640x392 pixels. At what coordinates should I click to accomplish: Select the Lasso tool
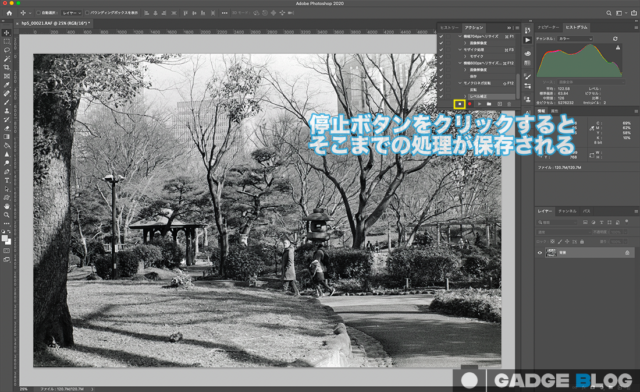7,50
